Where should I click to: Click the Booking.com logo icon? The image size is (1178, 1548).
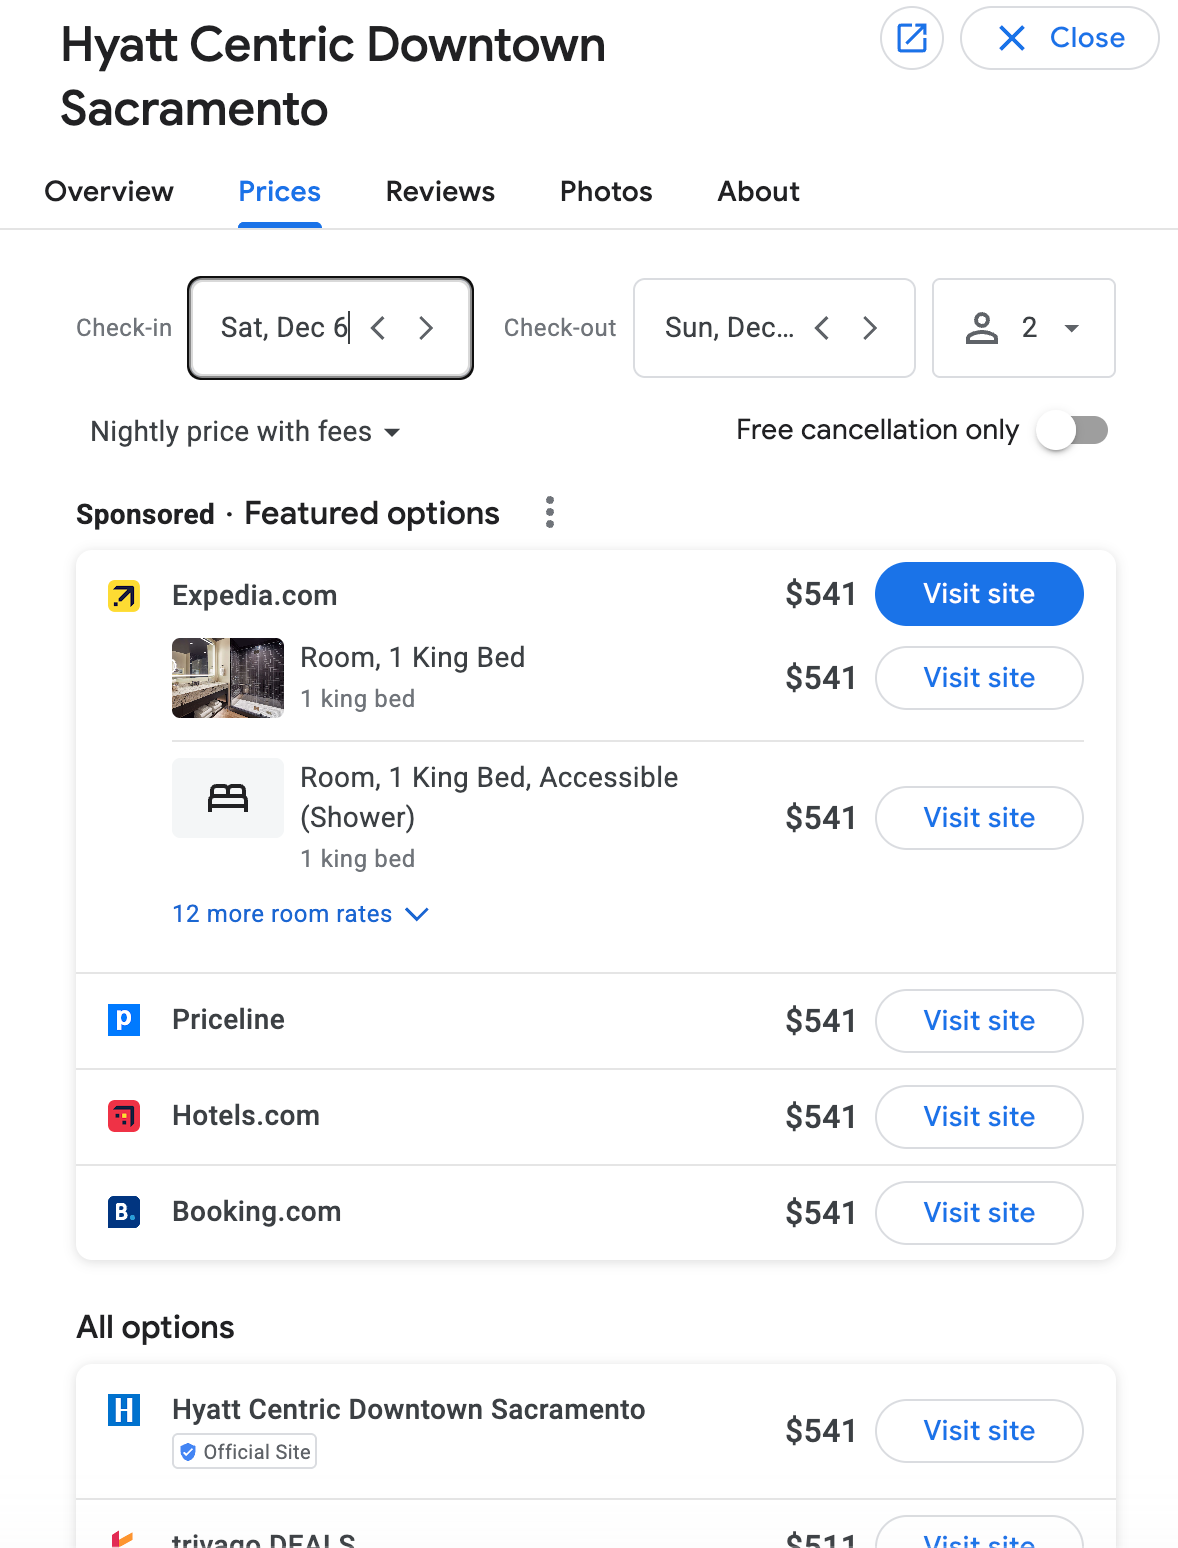(x=124, y=1212)
